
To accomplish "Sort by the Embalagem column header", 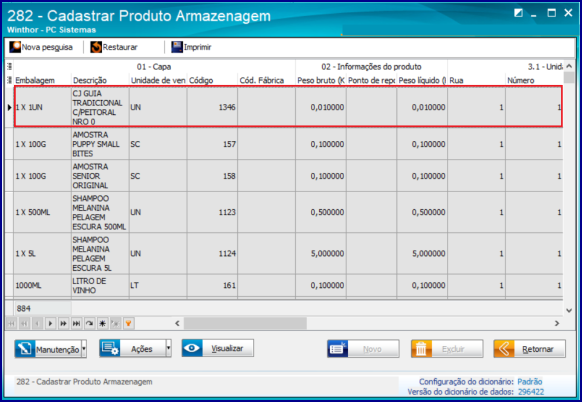I will [x=42, y=80].
